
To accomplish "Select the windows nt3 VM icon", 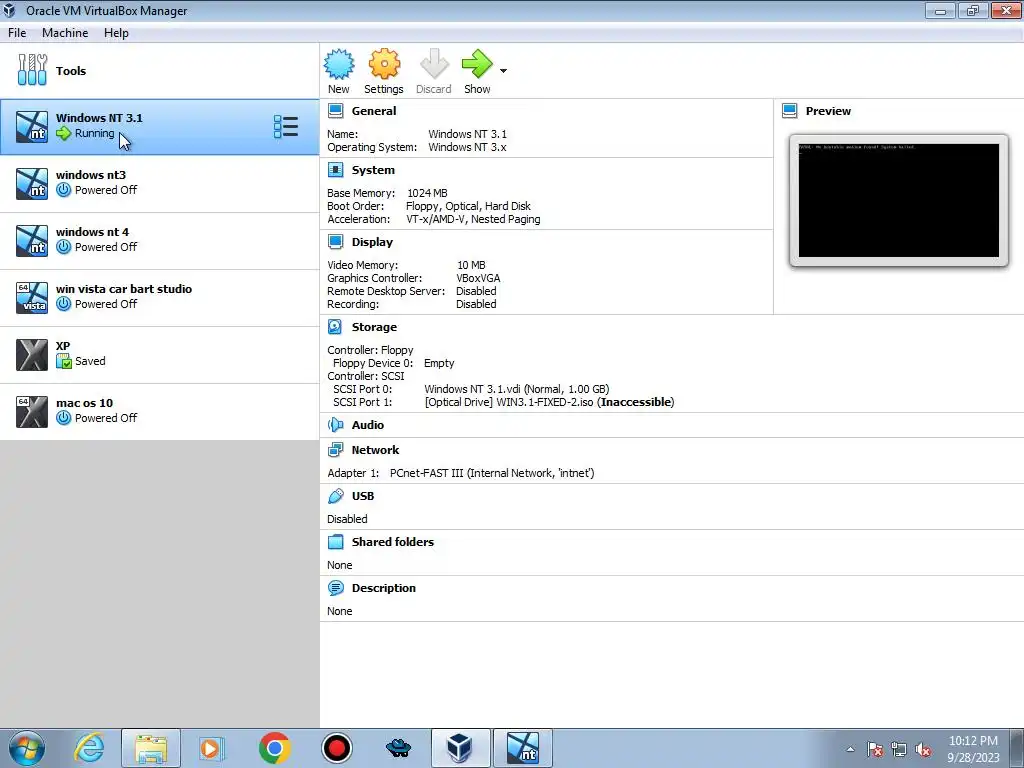I will pyautogui.click(x=32, y=184).
